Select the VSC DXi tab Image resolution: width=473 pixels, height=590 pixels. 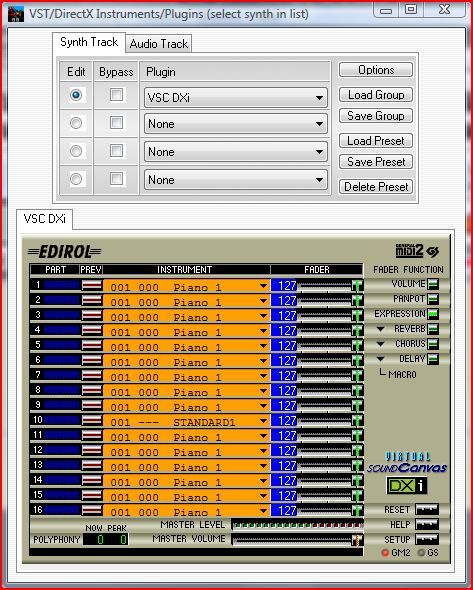tap(44, 219)
